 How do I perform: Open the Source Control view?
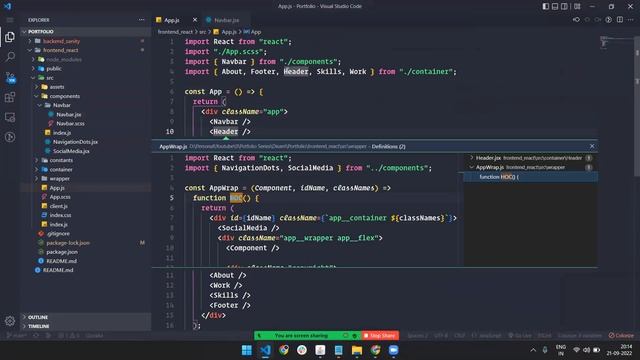(x=10, y=77)
